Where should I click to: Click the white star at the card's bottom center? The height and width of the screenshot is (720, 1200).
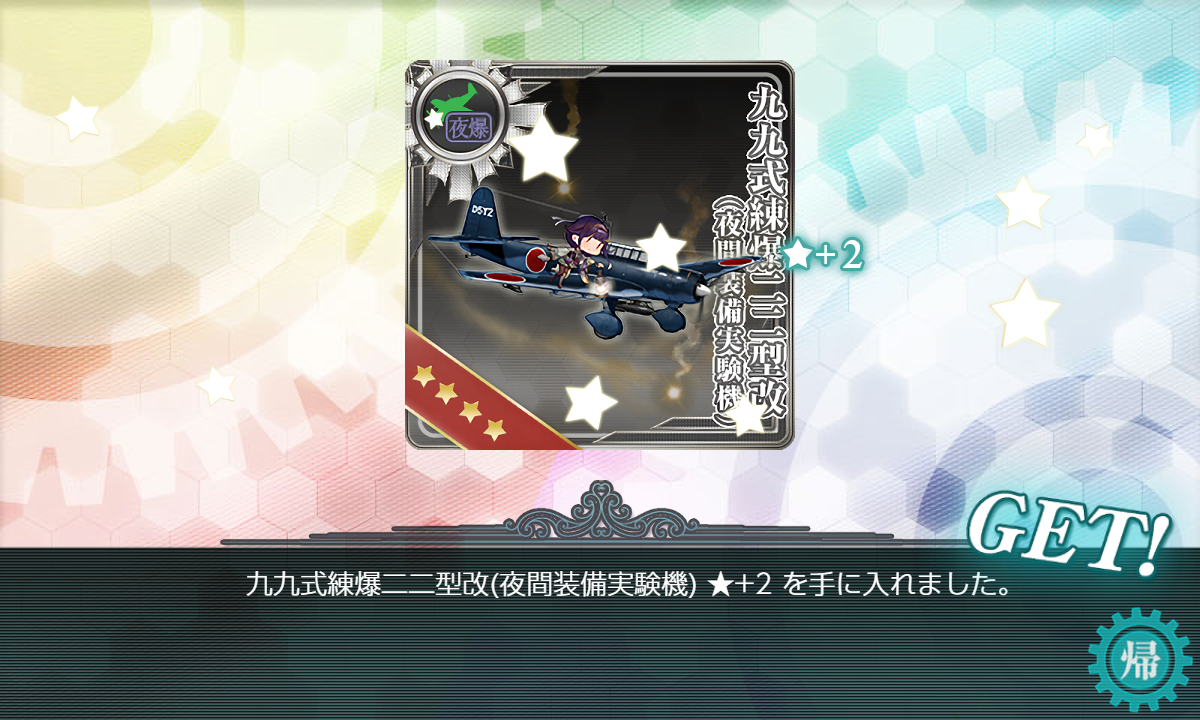(x=590, y=402)
